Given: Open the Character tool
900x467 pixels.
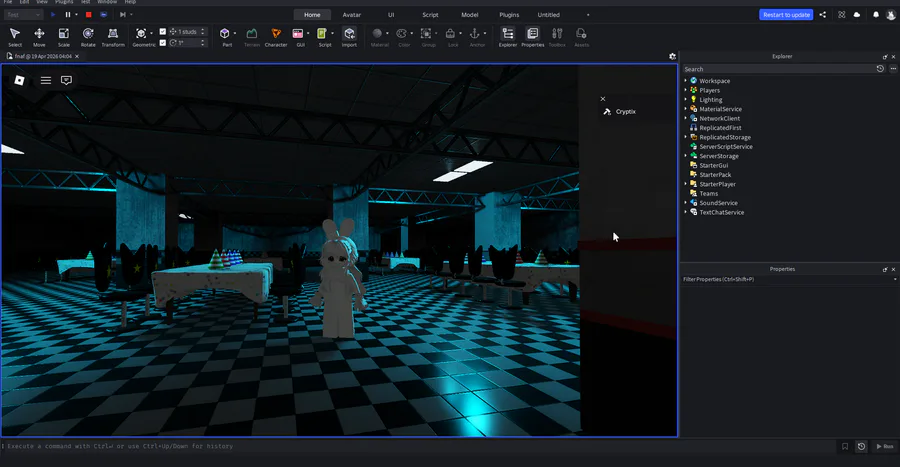Looking at the screenshot, I should pyautogui.click(x=276, y=37).
